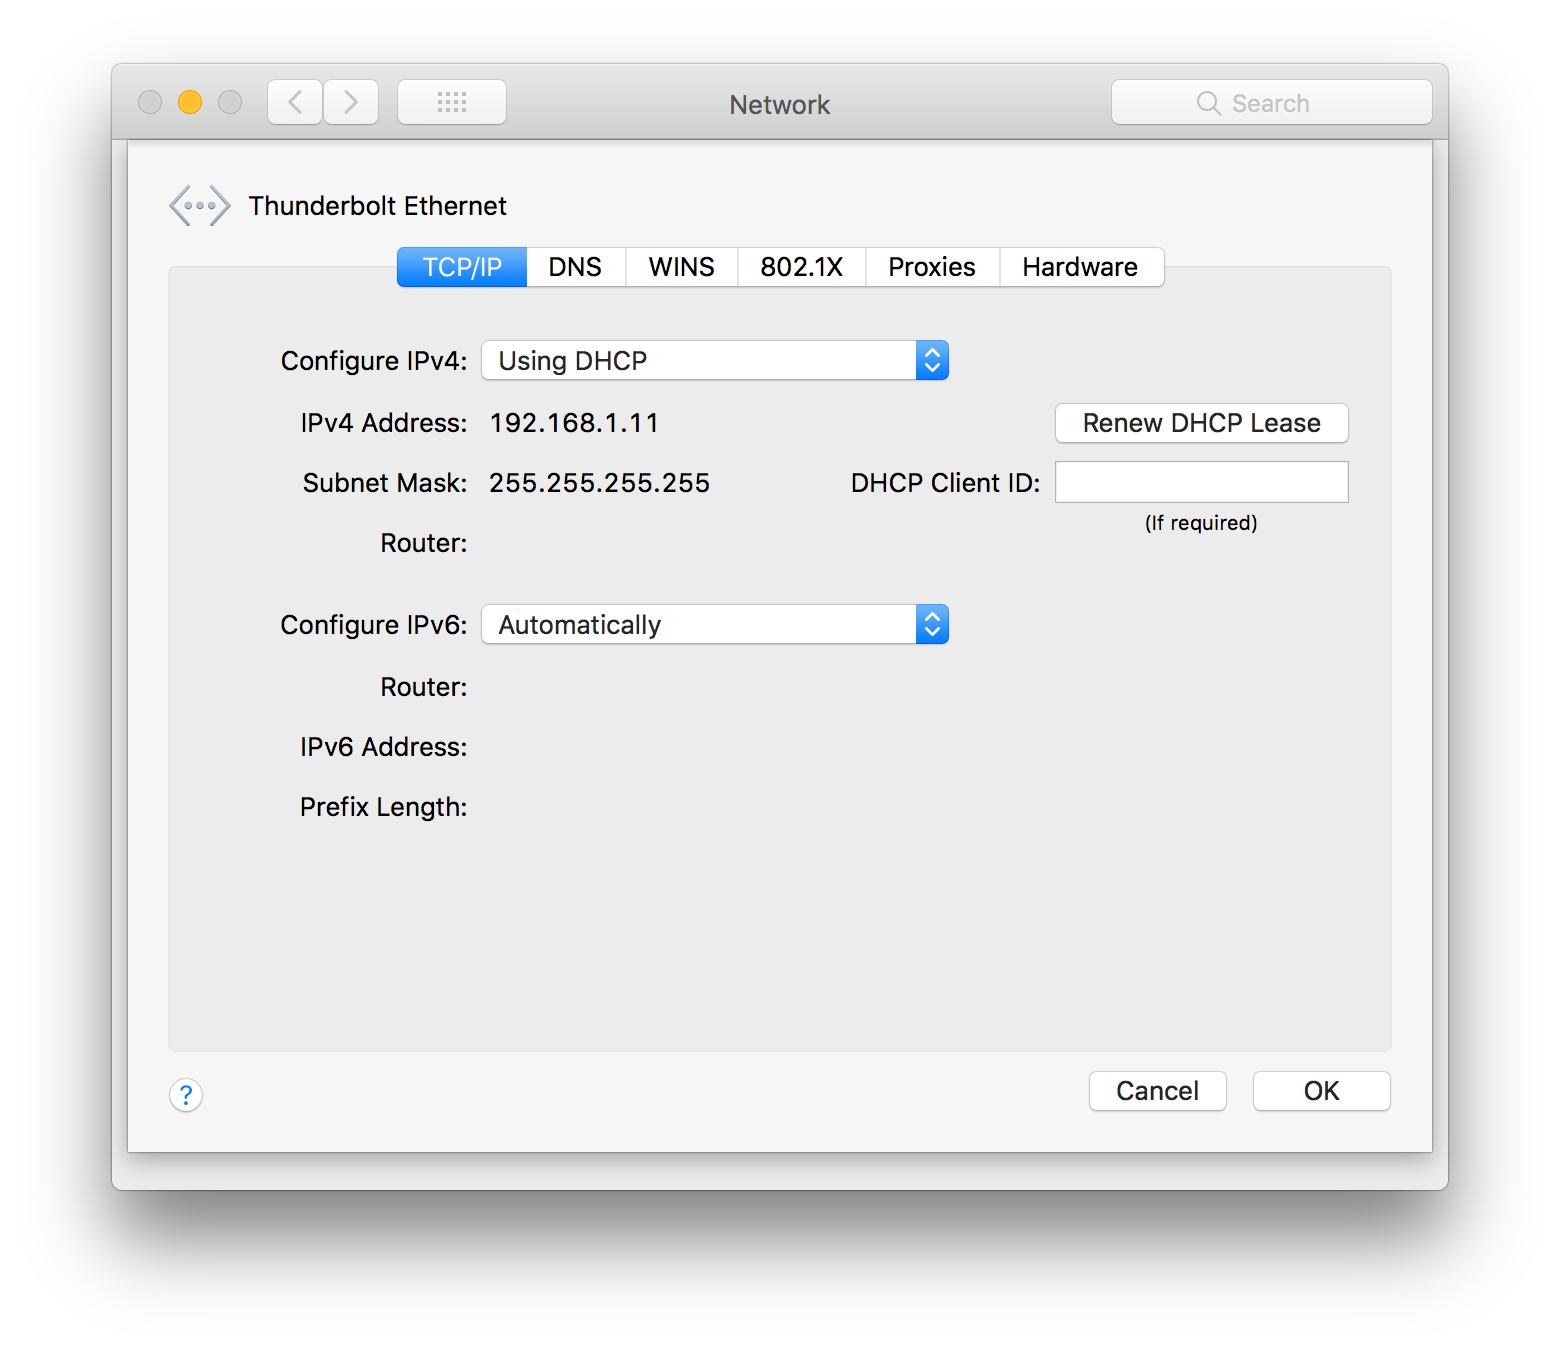Open the Configure IPv4 dropdown
Screen dimensions: 1560x1350
715,360
